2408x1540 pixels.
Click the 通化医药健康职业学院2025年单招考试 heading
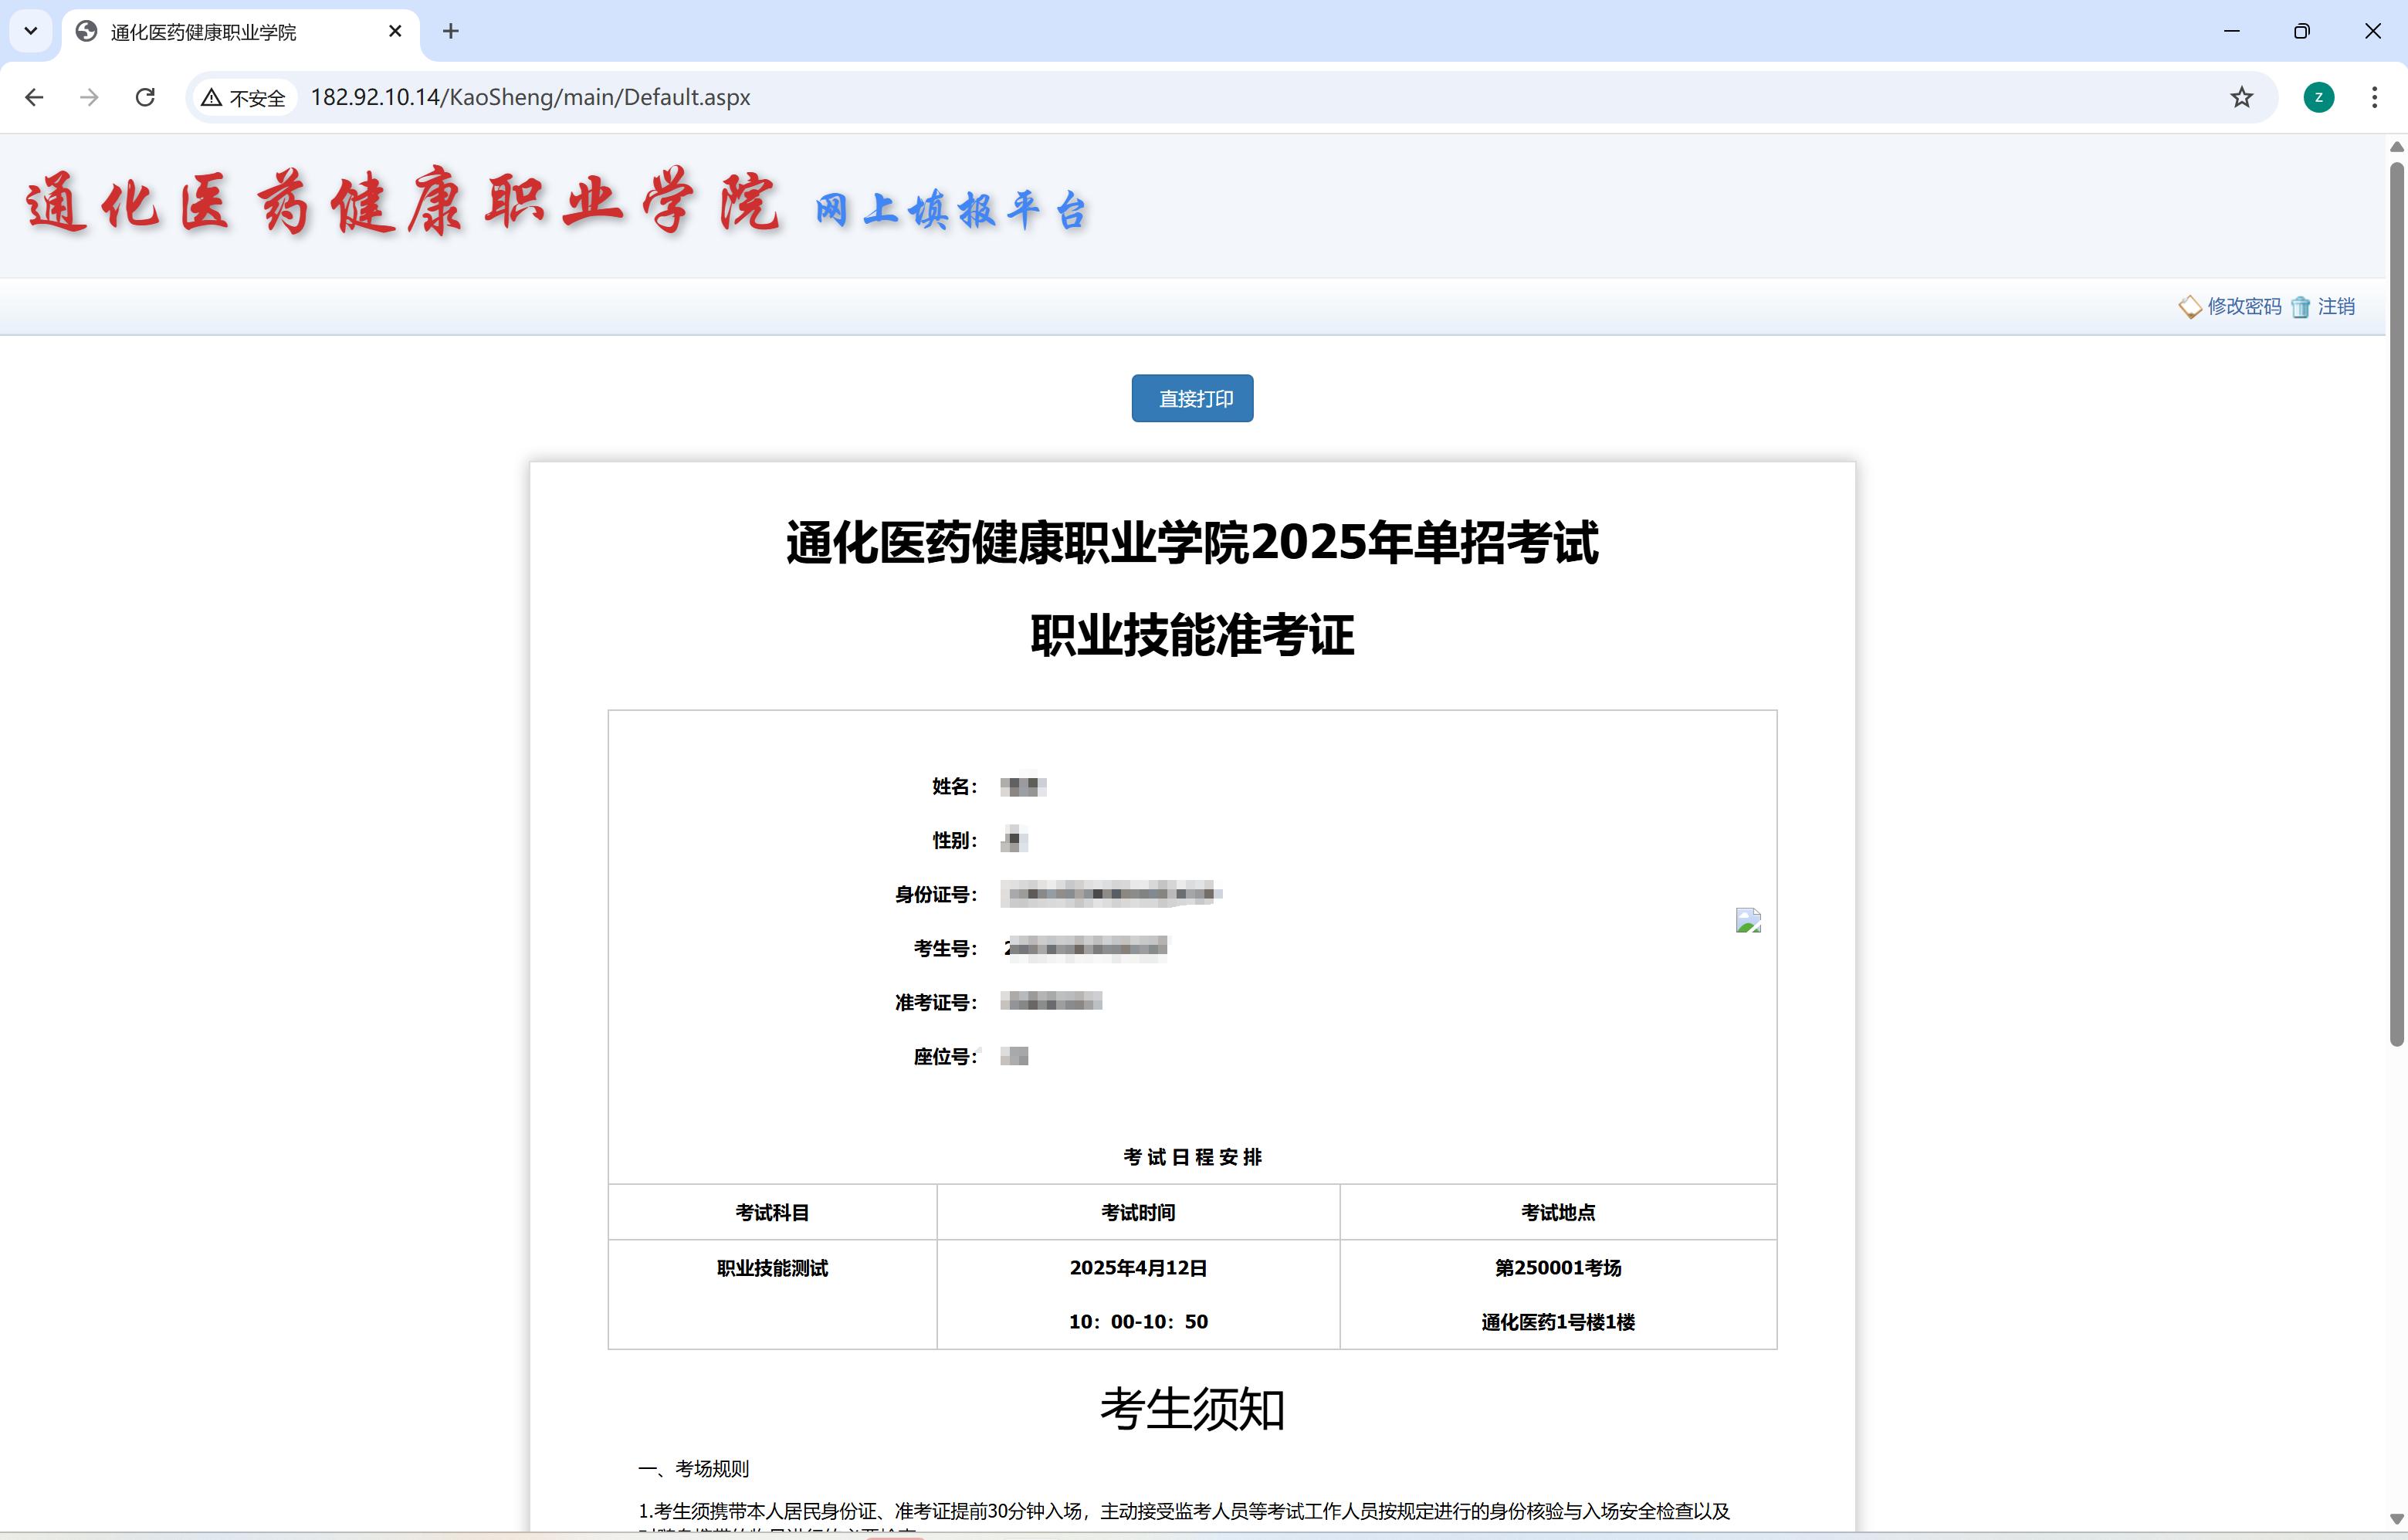1192,543
